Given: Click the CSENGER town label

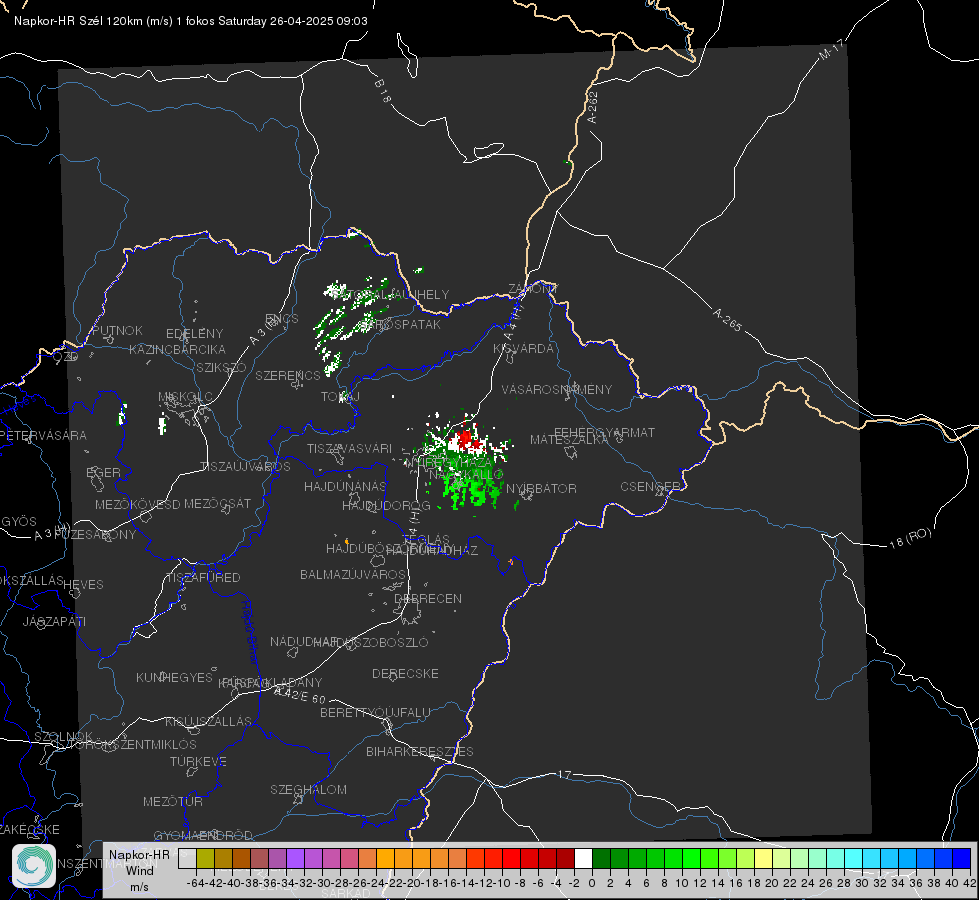Looking at the screenshot, I should coord(651,487).
